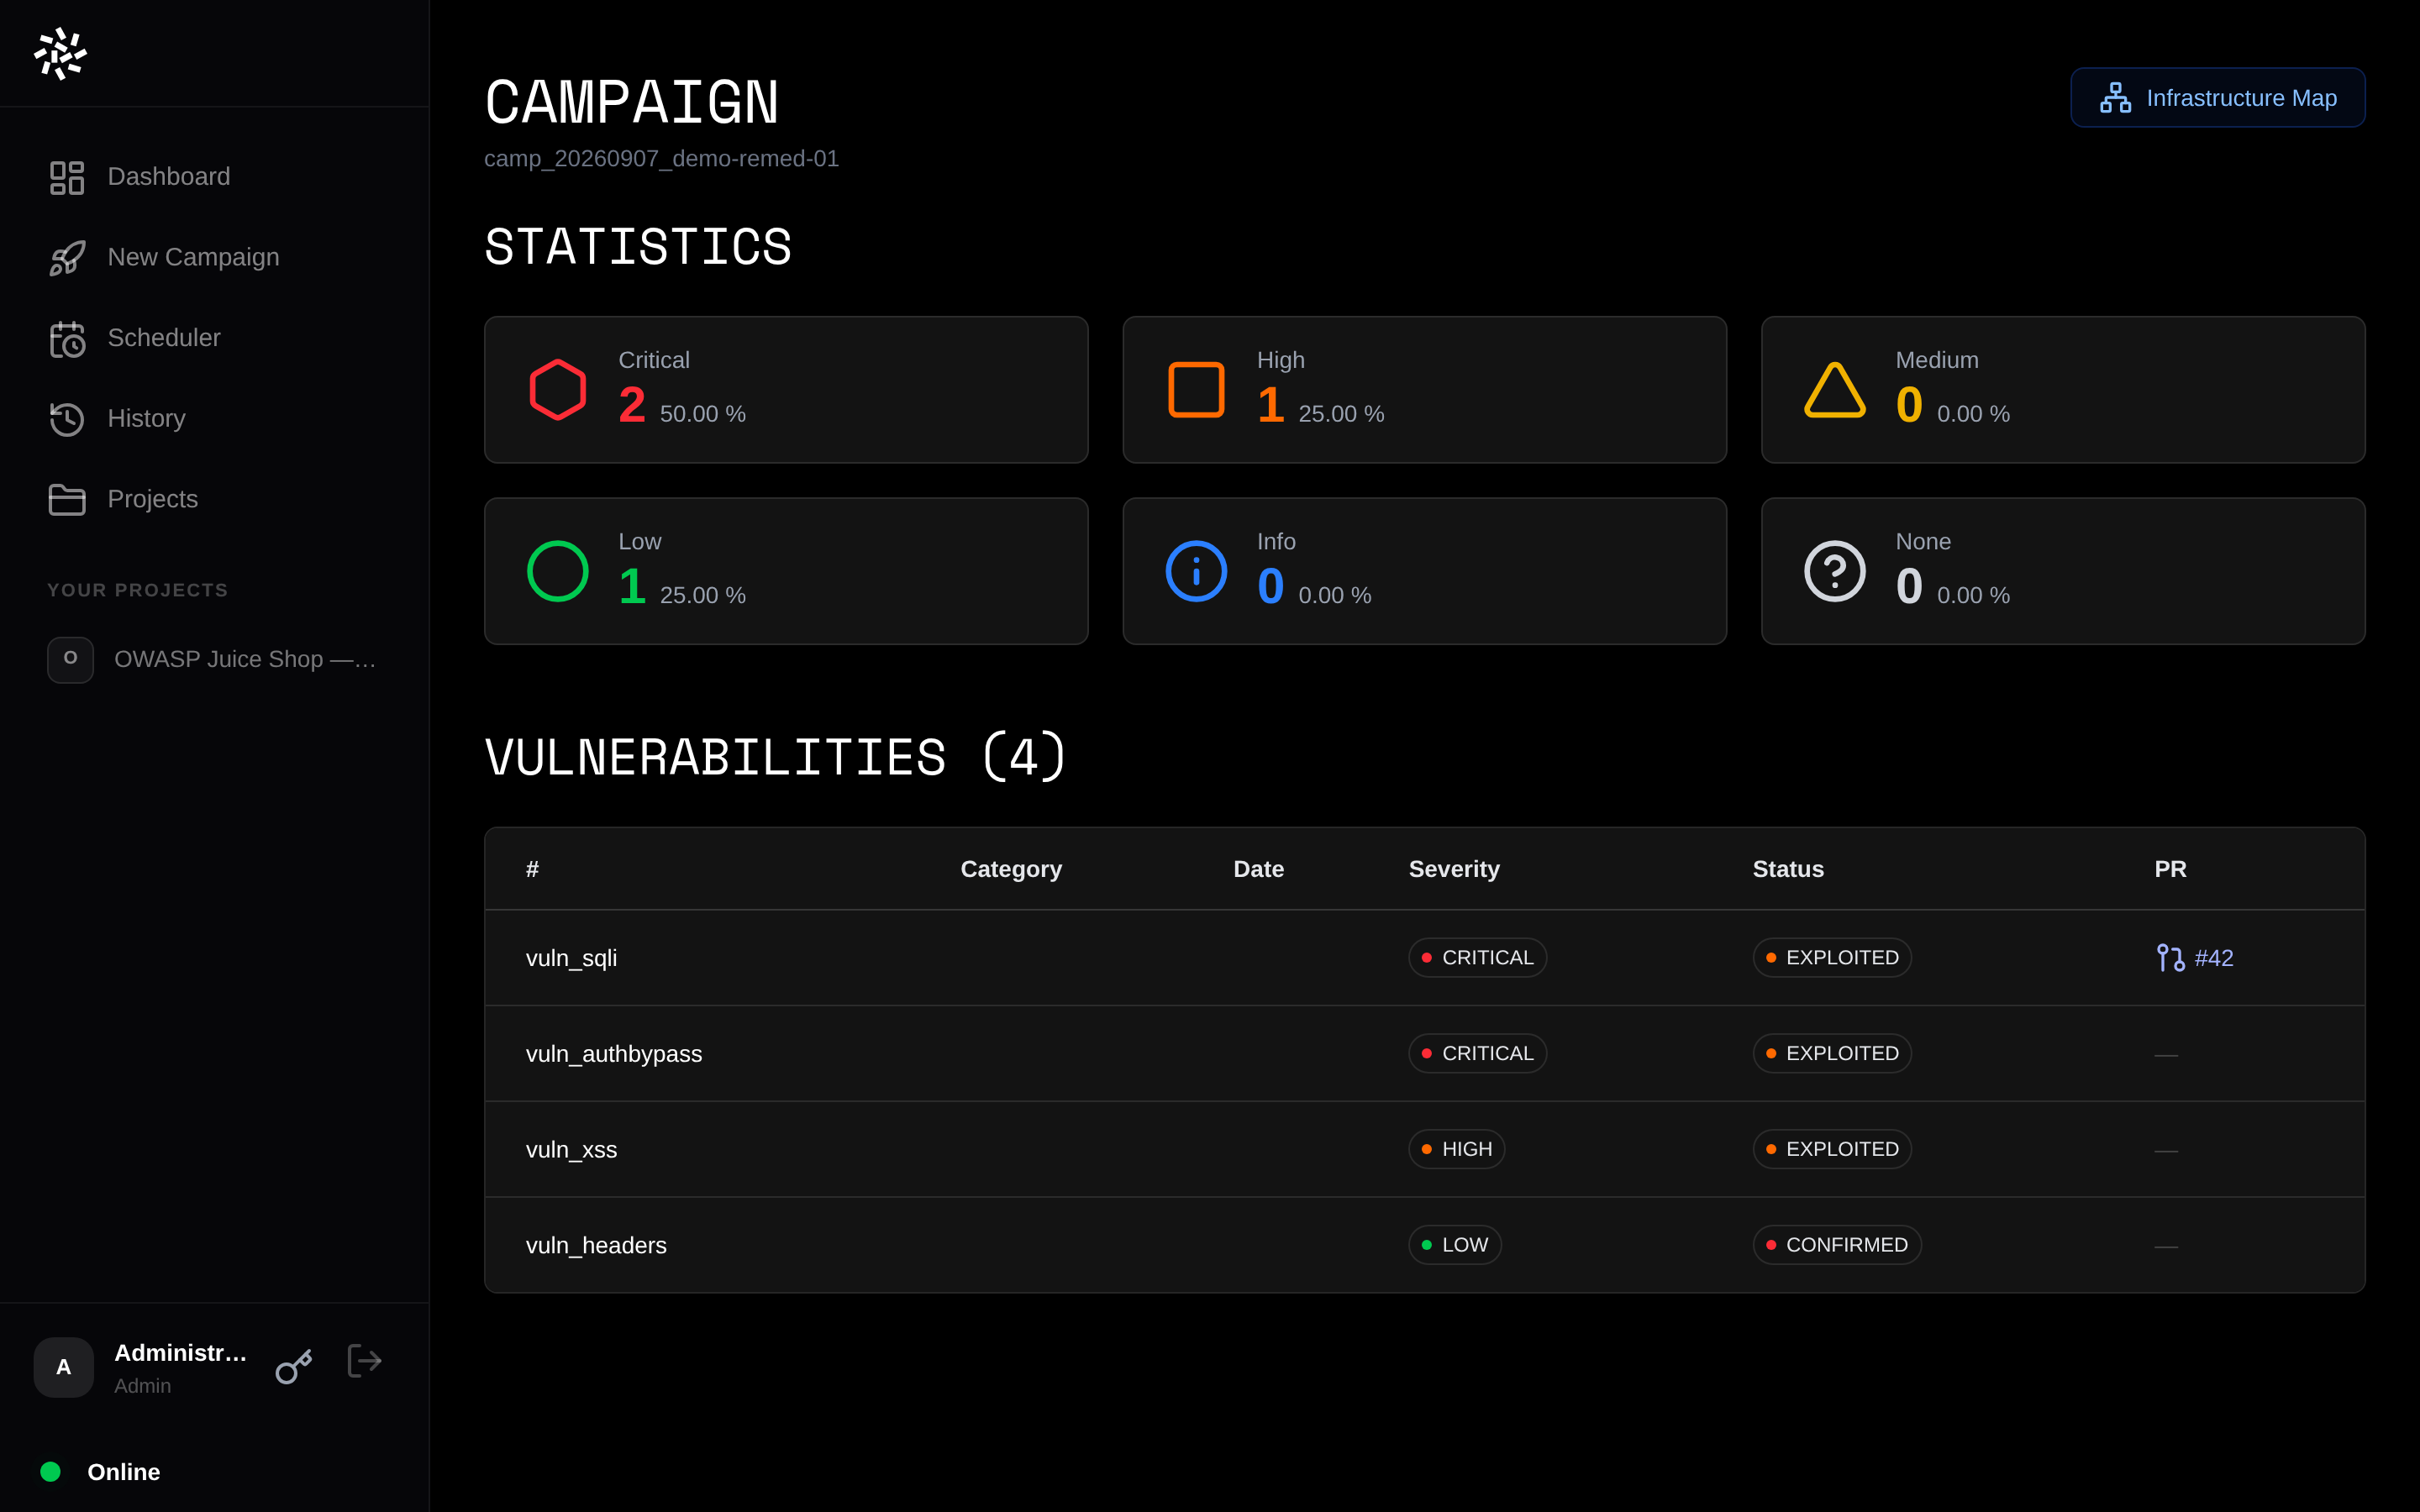Click the History clock icon
This screenshot has height=1512, width=2420.
[x=67, y=419]
